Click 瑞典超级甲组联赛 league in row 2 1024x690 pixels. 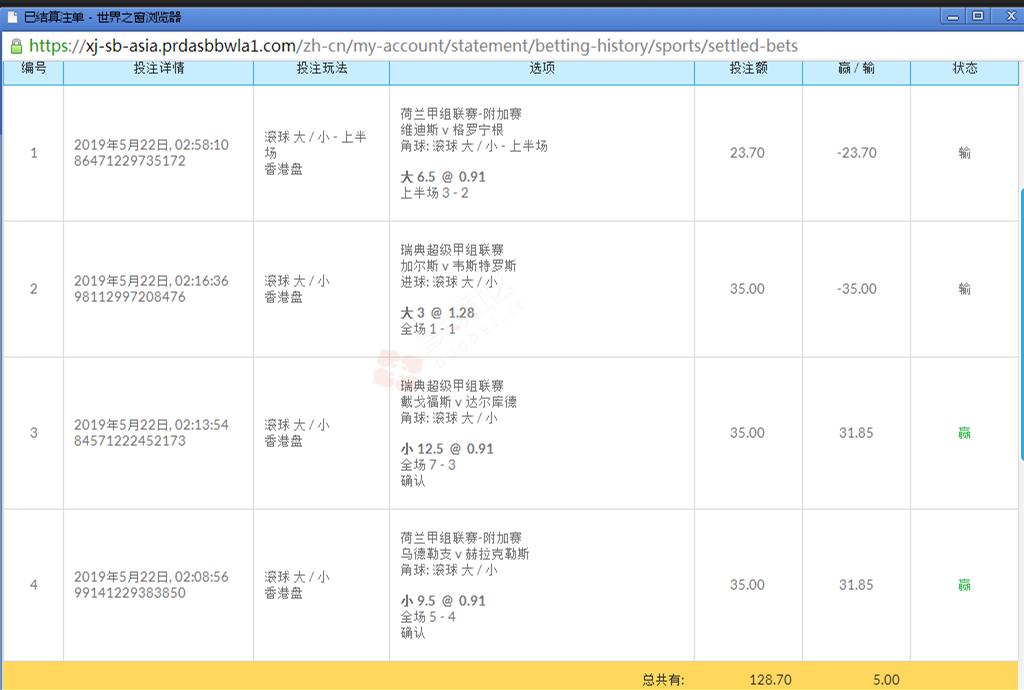point(452,249)
